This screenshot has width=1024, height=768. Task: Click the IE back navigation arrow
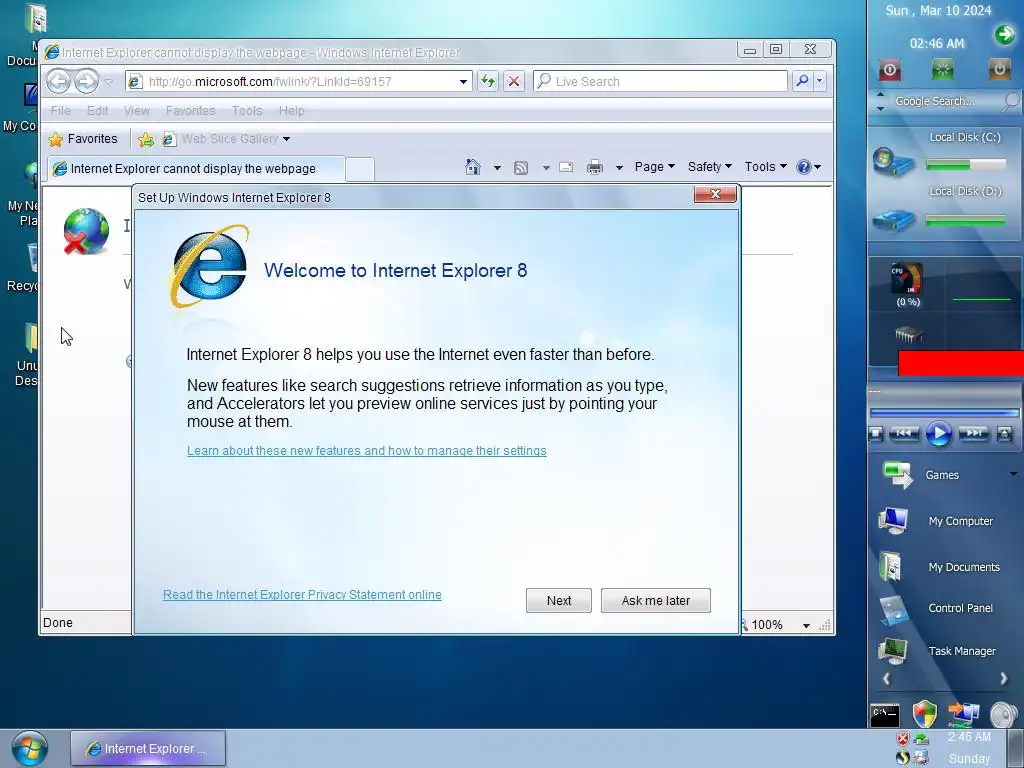tap(59, 82)
